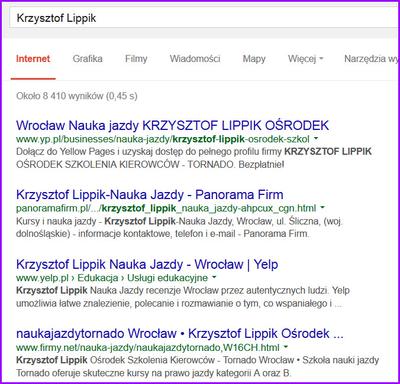Expand the arrow next to the yp.pl URL
Screen dimensions: 400x384
(316, 138)
